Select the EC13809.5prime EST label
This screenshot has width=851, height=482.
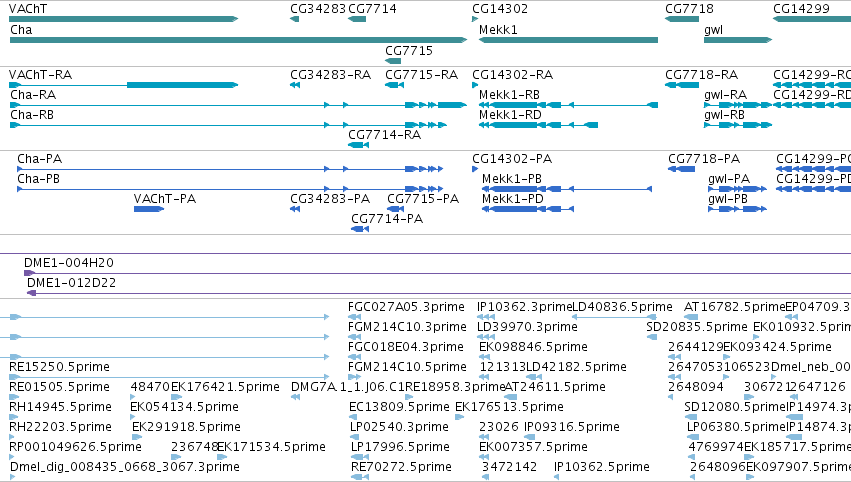pos(399,408)
